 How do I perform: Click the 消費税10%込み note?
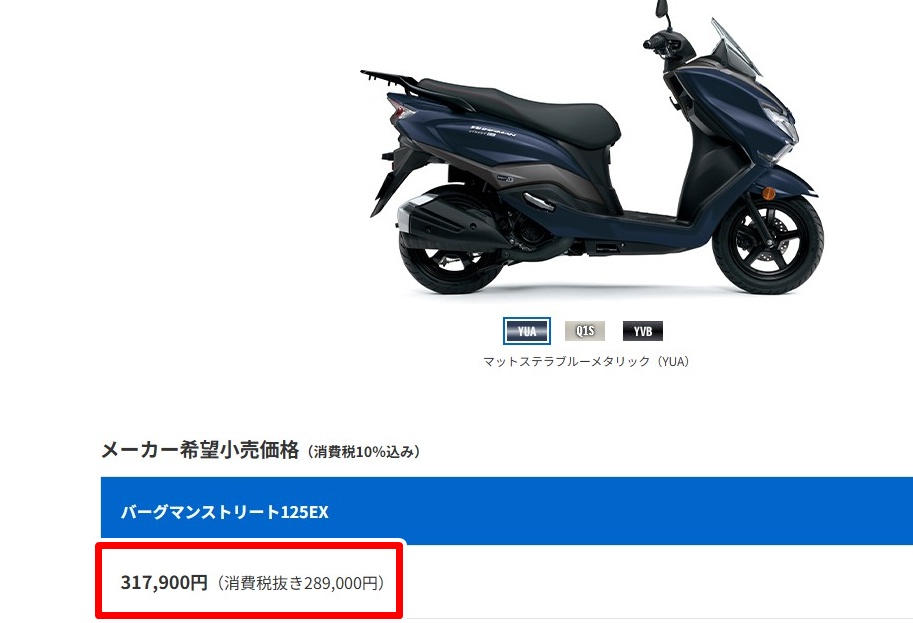[x=363, y=452]
